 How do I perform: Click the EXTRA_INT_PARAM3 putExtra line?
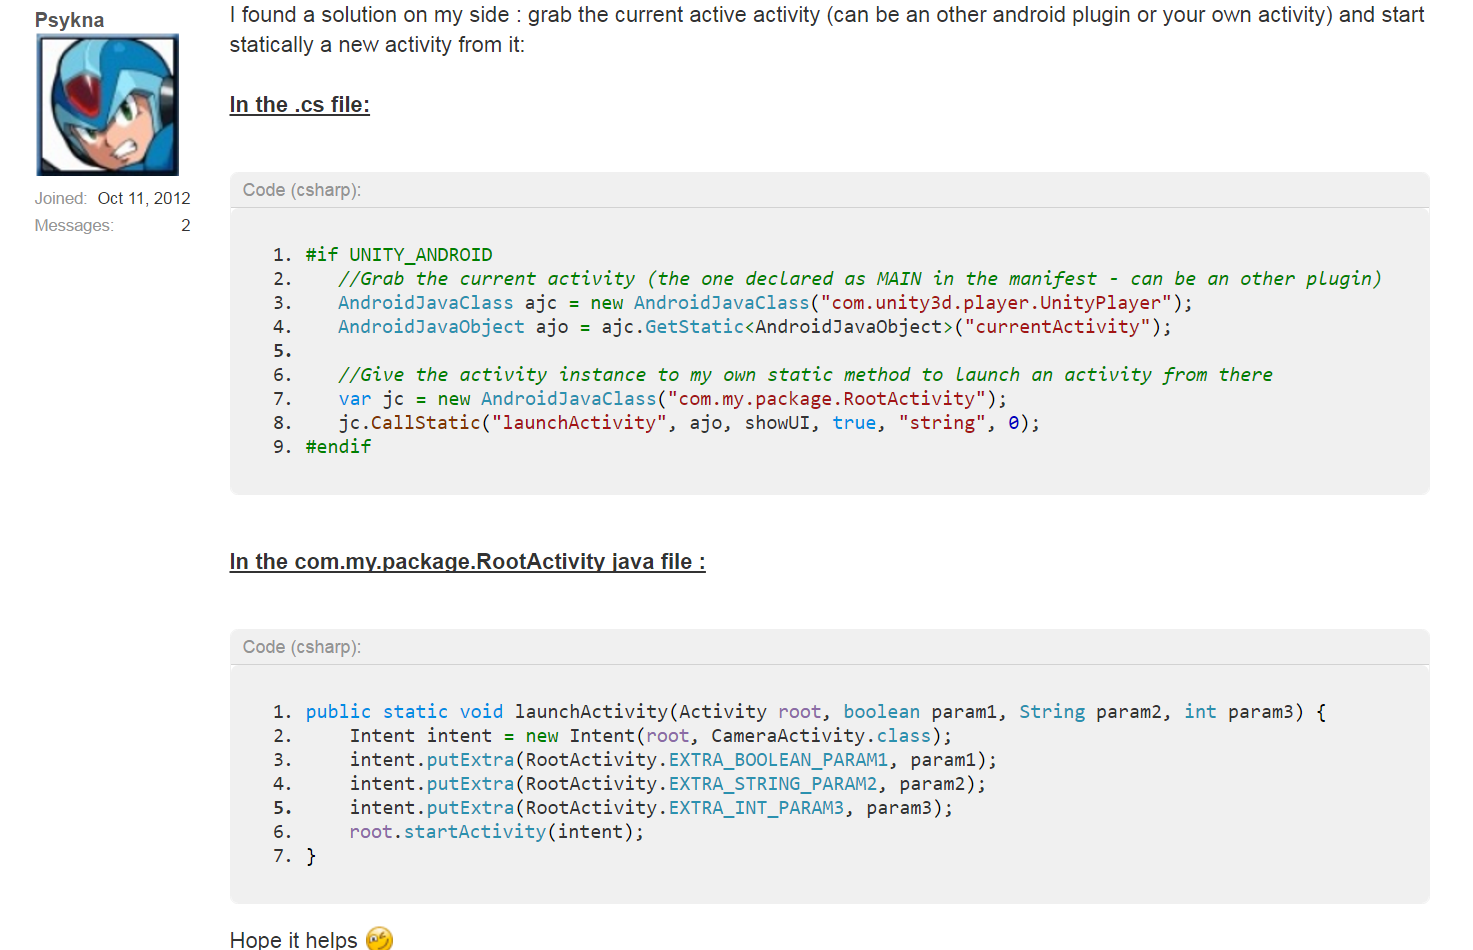point(651,808)
